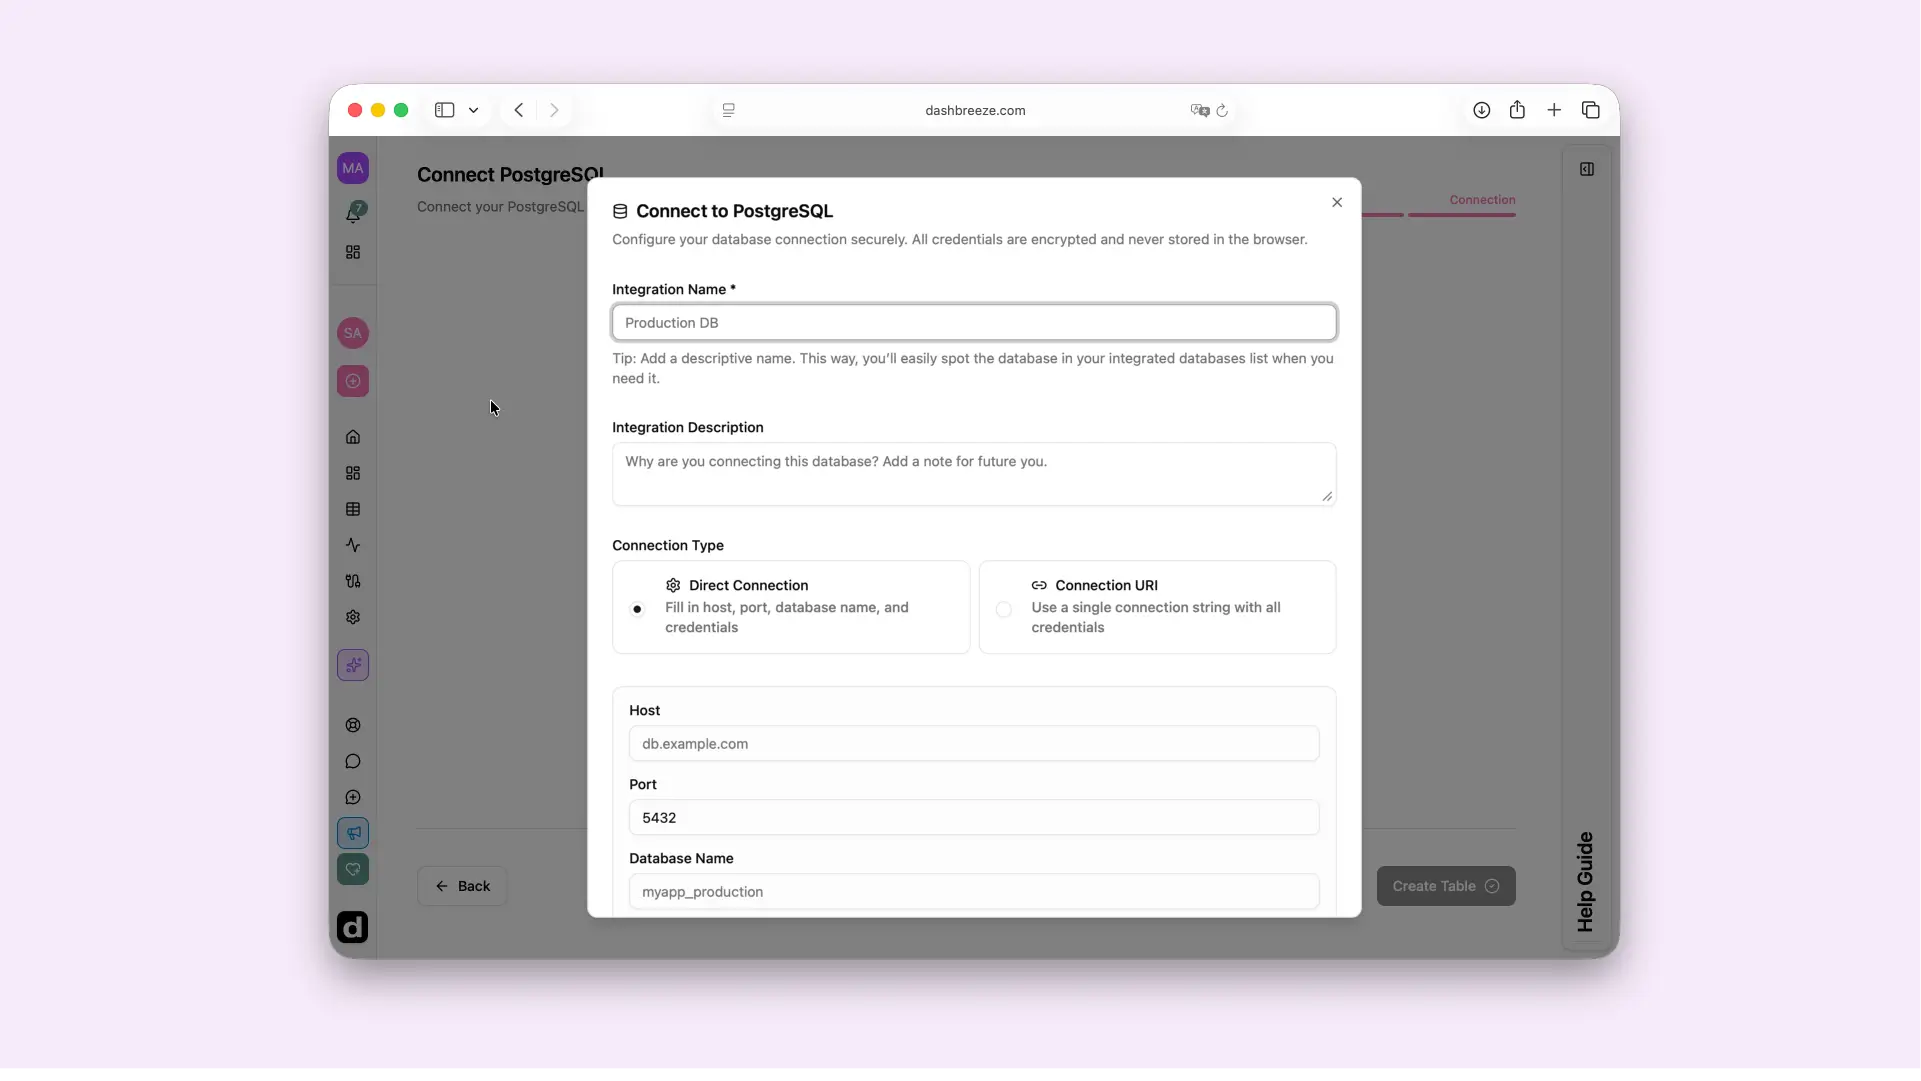Click the Database Name input field
This screenshot has width=1921, height=1081.
coord(974,892)
